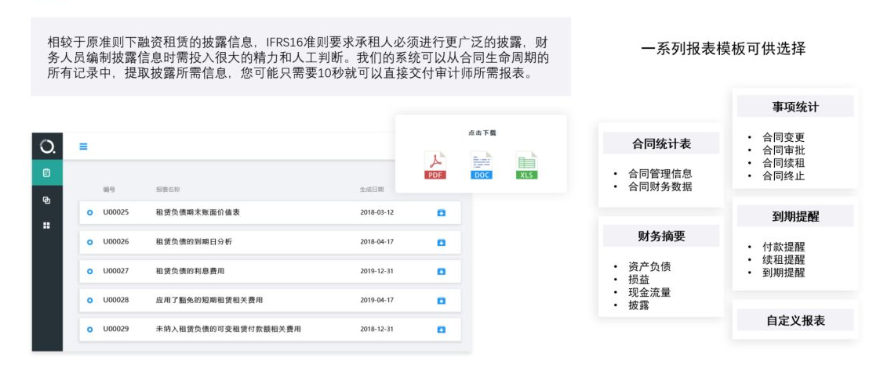
Task: Click download icon for U00026 row
Action: (441, 242)
